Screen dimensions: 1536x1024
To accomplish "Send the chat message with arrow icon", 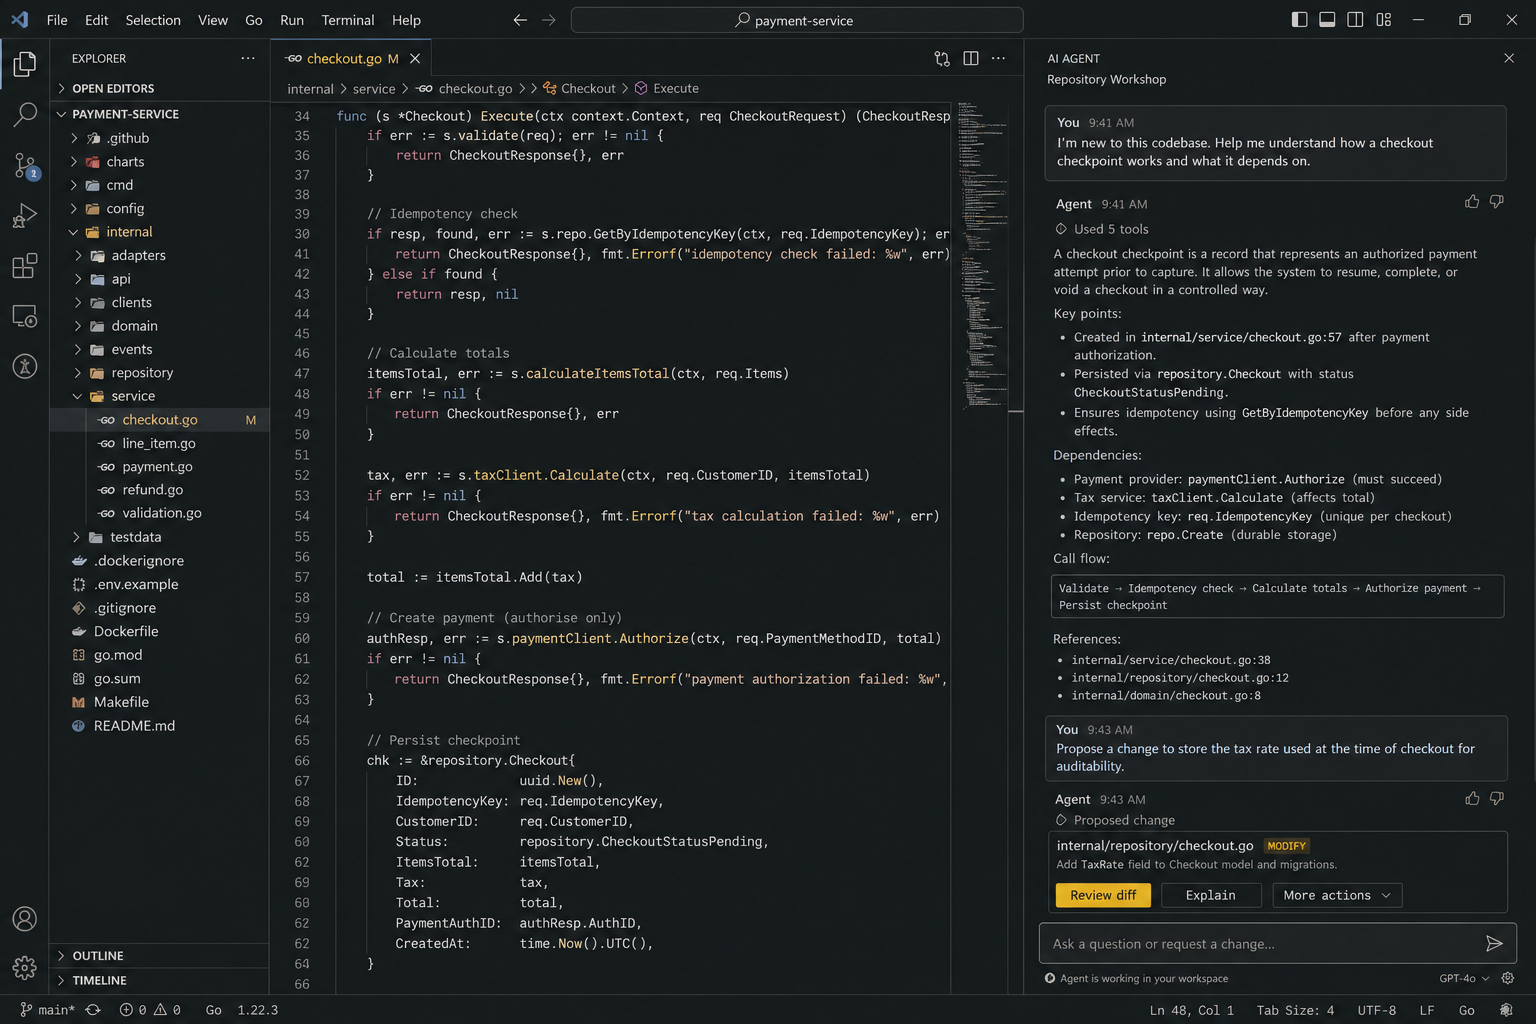I will point(1494,943).
